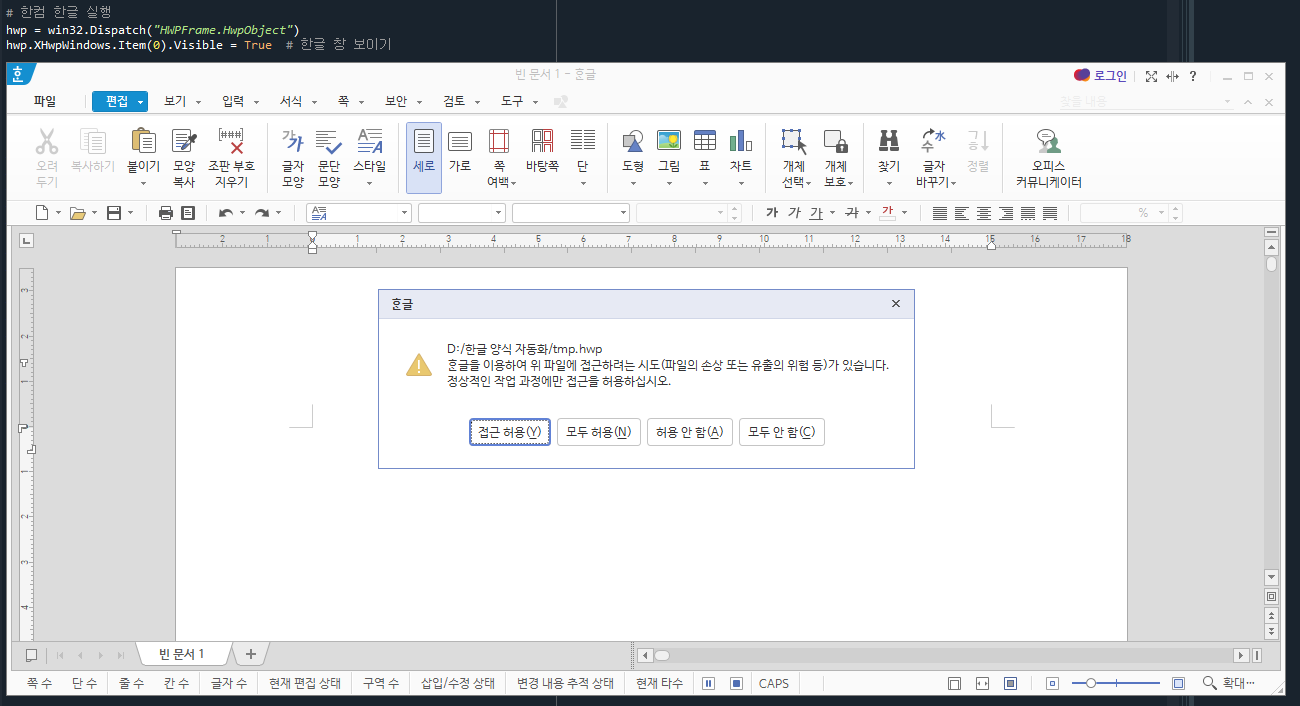Click 접근 허용(Y) button in dialog
The width and height of the screenshot is (1300, 706).
510,432
